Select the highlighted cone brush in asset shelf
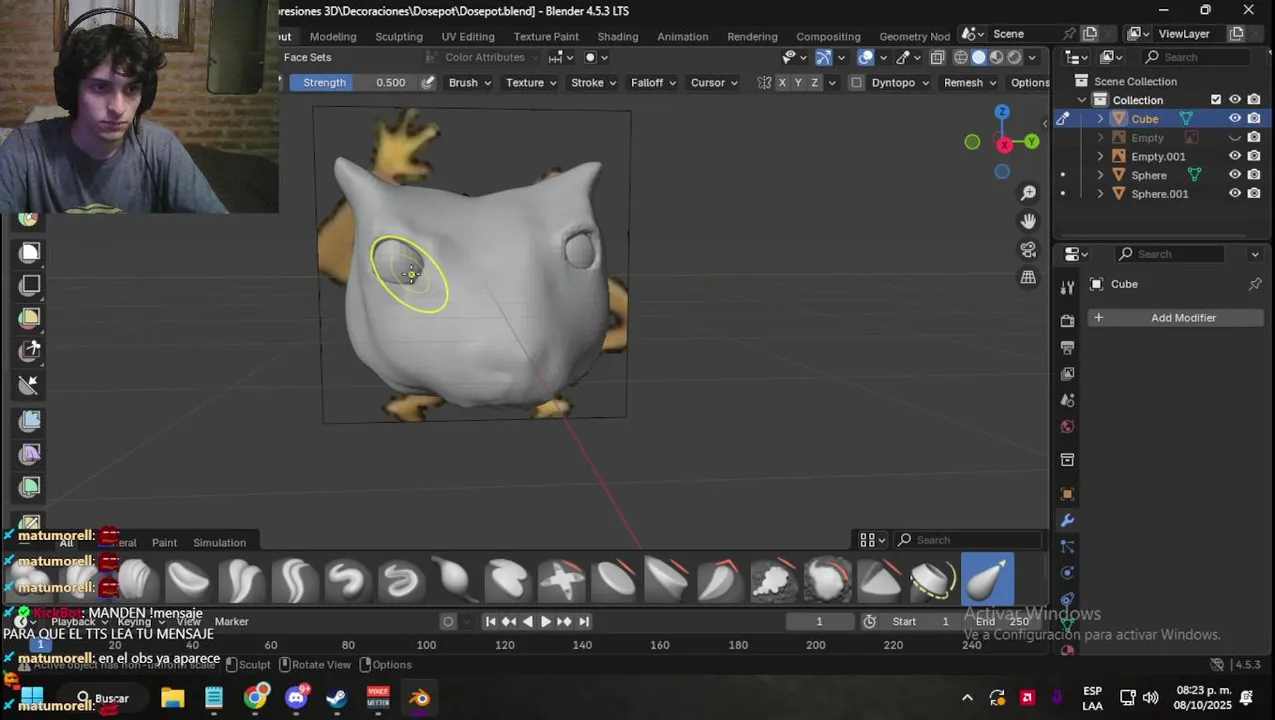Viewport: 1275px width, 720px height. 987,580
